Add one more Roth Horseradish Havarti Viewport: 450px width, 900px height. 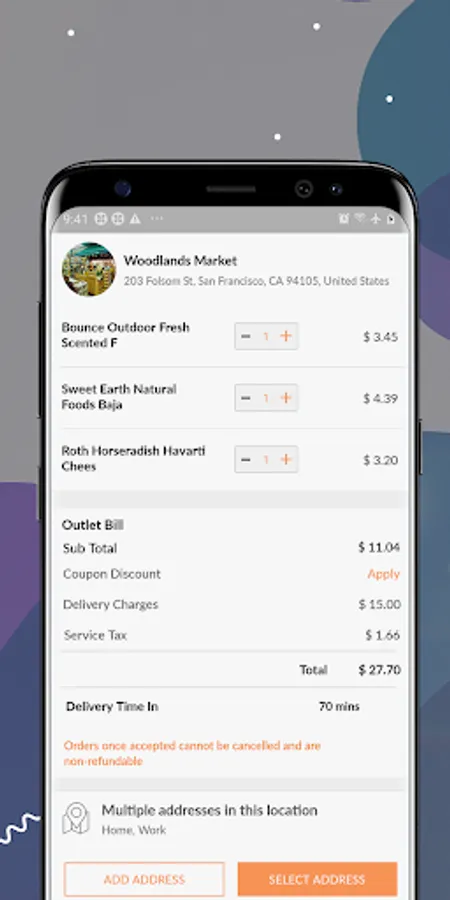(x=286, y=459)
